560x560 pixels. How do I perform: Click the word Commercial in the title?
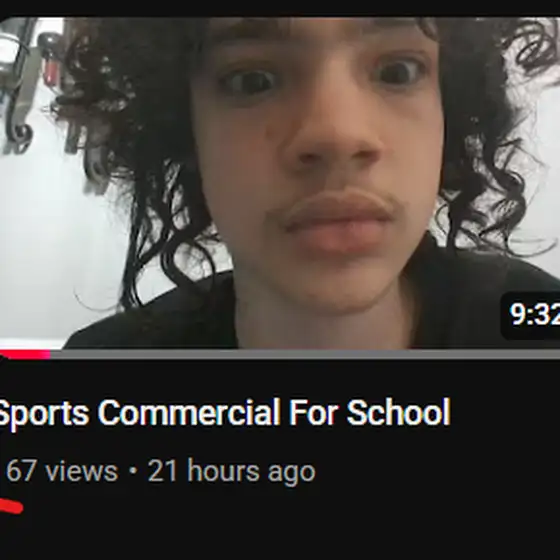[189, 412]
